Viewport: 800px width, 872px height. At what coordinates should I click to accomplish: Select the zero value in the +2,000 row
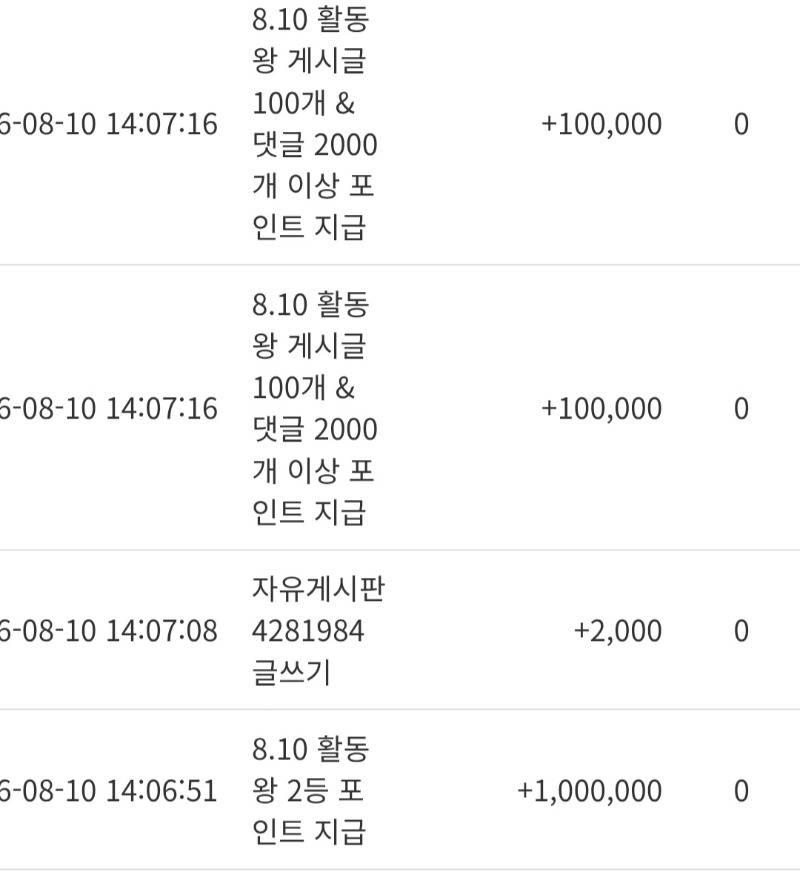click(x=741, y=631)
